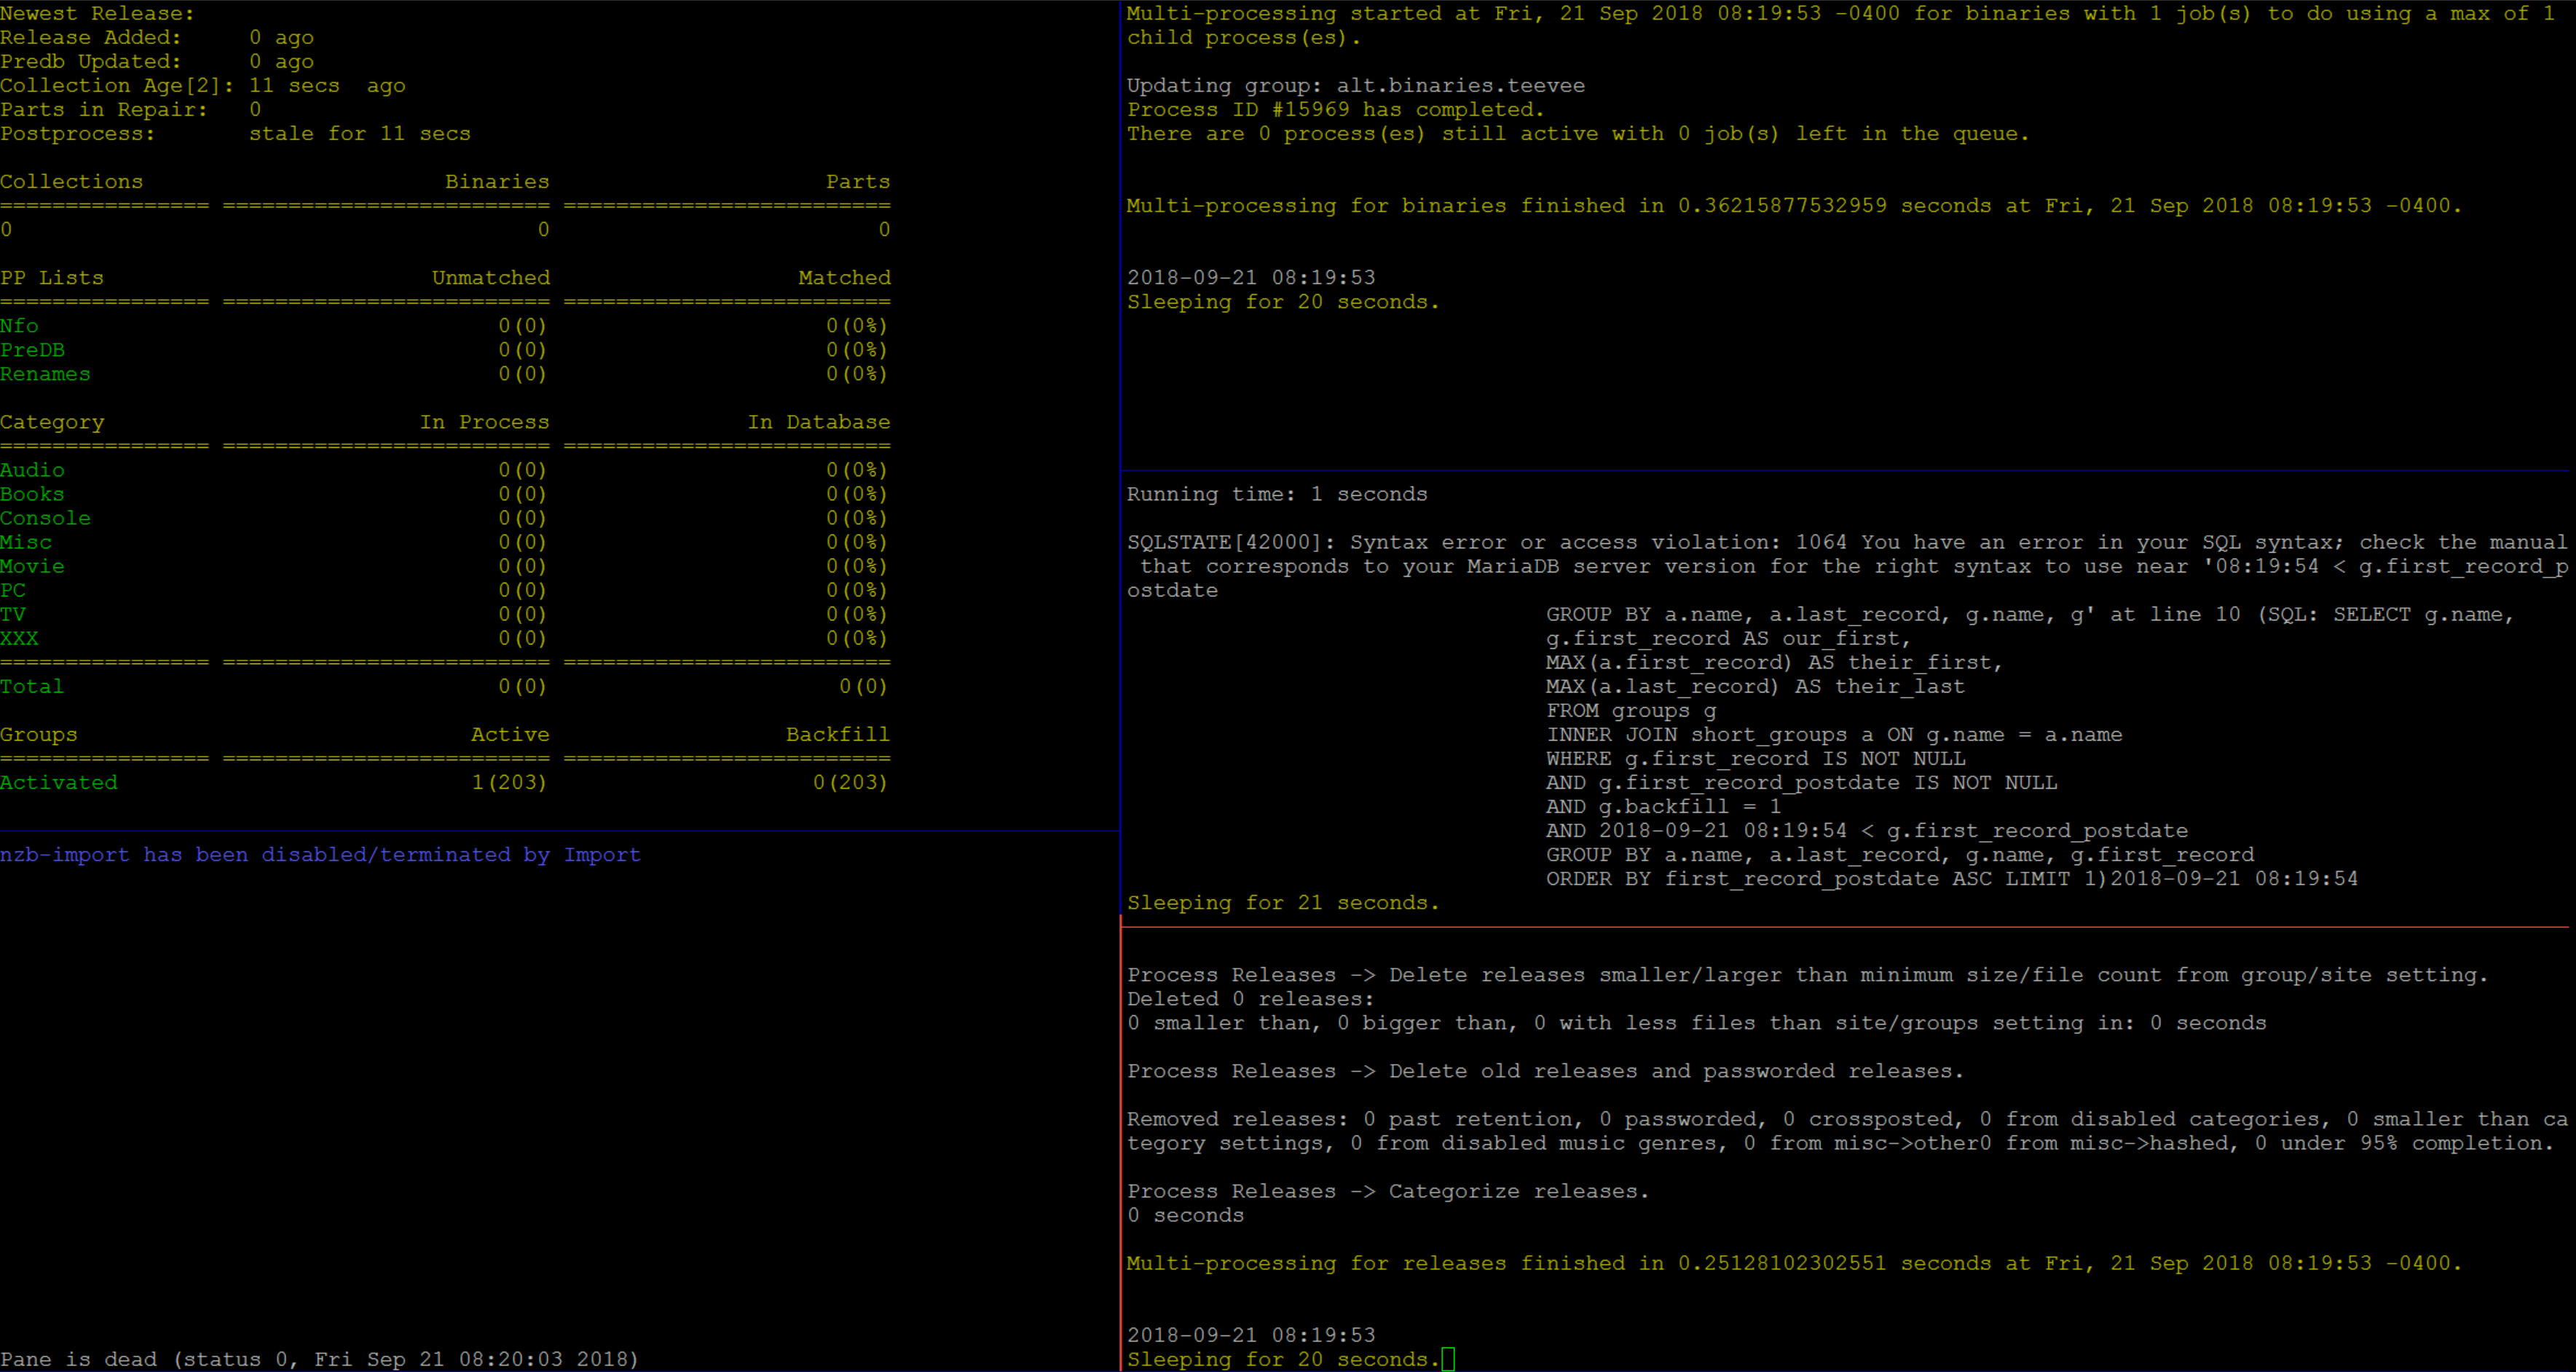Click the Sleeping for 20 seconds status line
The width and height of the screenshot is (2576, 1372).
coord(1283,301)
